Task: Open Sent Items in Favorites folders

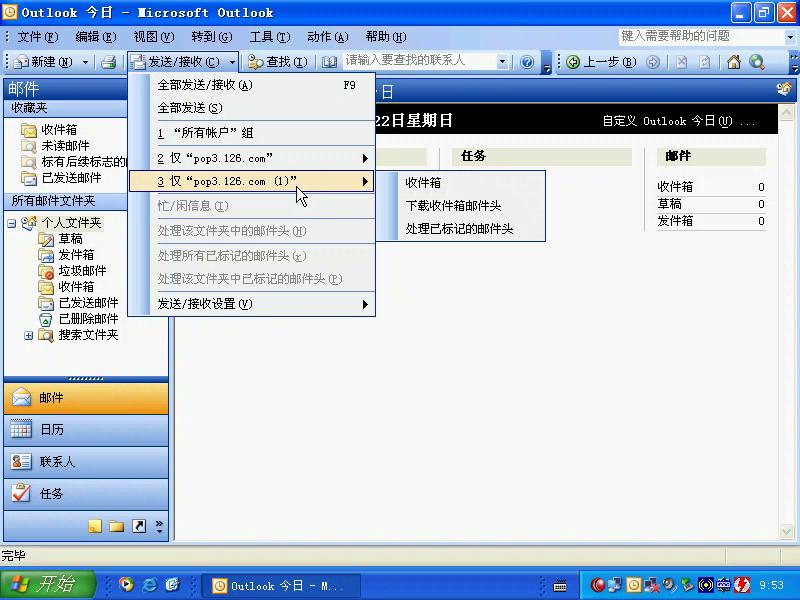Action: (x=61, y=178)
